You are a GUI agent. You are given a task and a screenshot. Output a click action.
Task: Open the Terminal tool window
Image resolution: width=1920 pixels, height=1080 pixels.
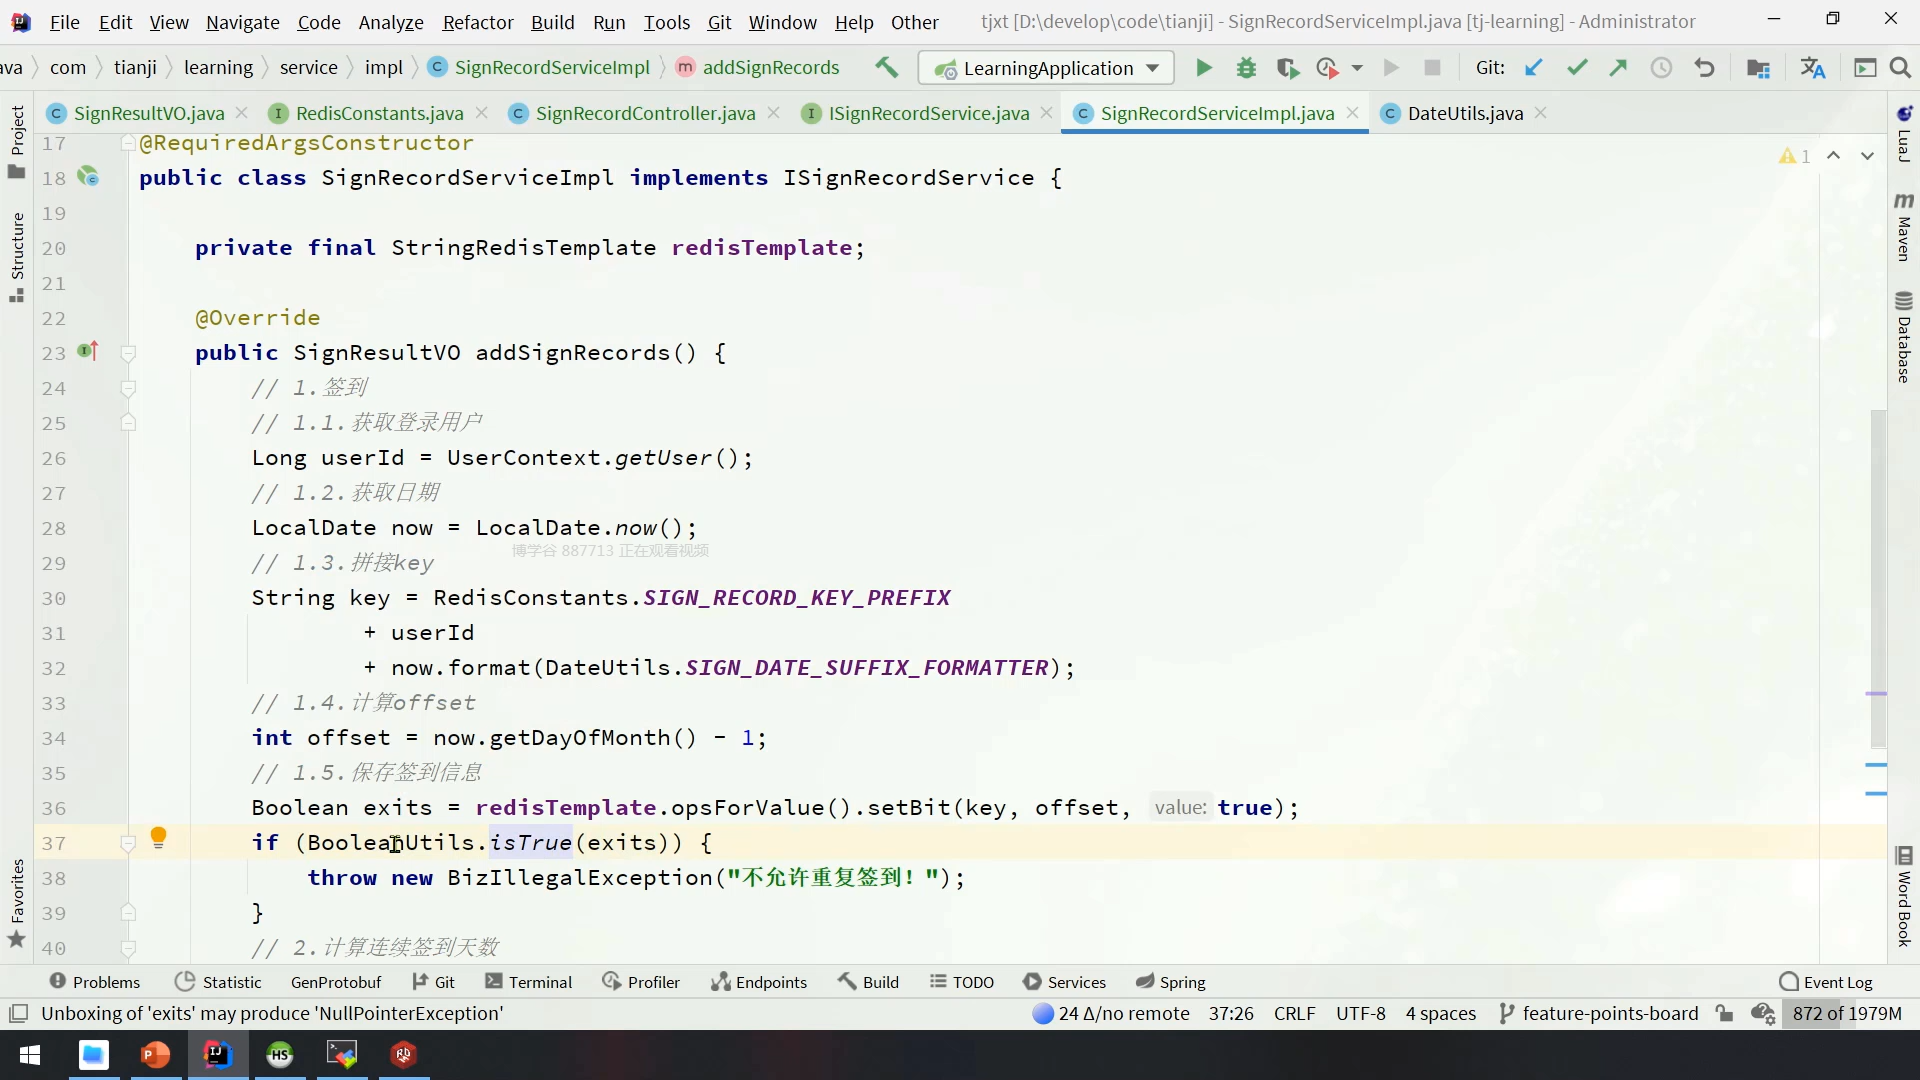click(x=528, y=982)
